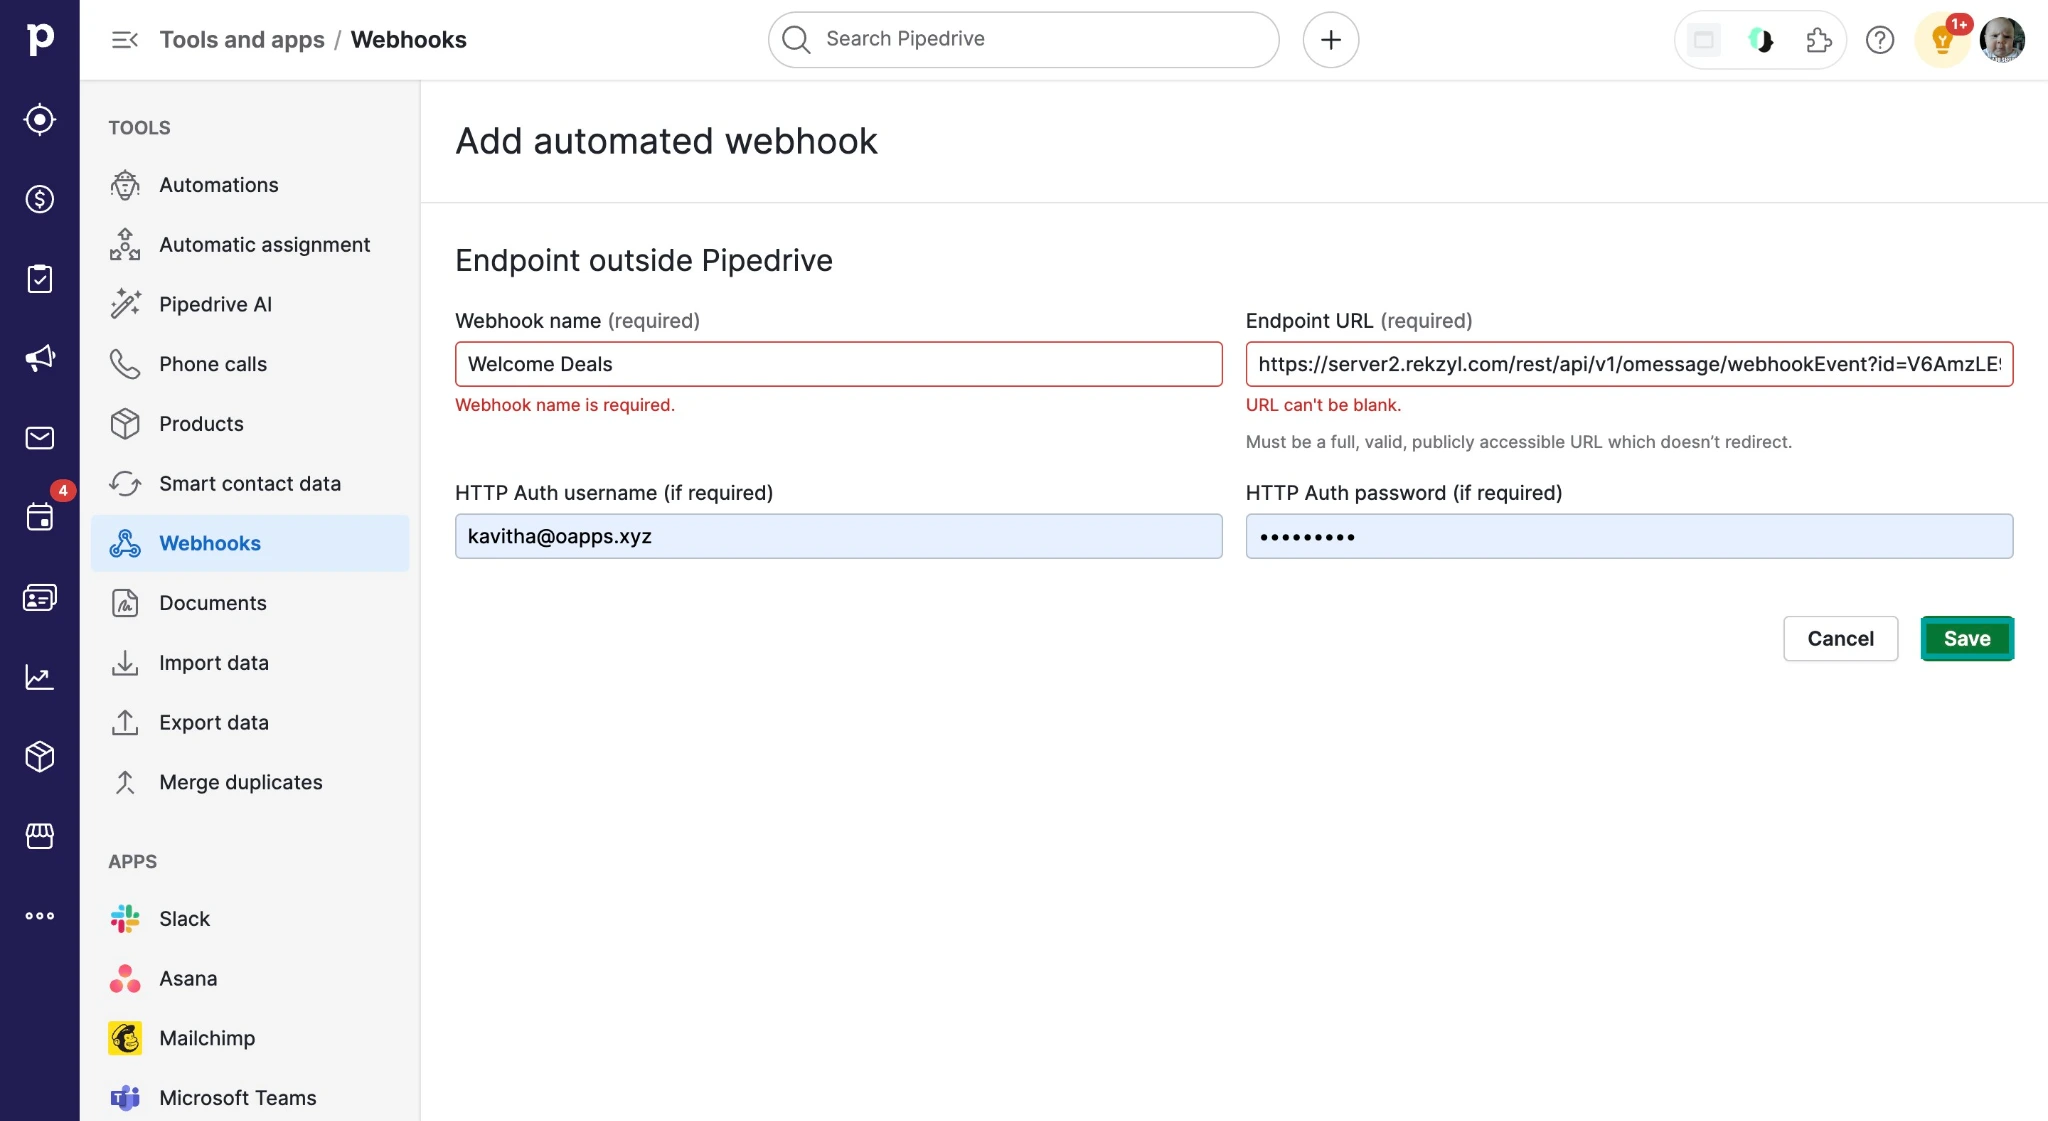2048x1121 pixels.
Task: Go to Tools and apps breadcrumb
Action: tap(242, 40)
